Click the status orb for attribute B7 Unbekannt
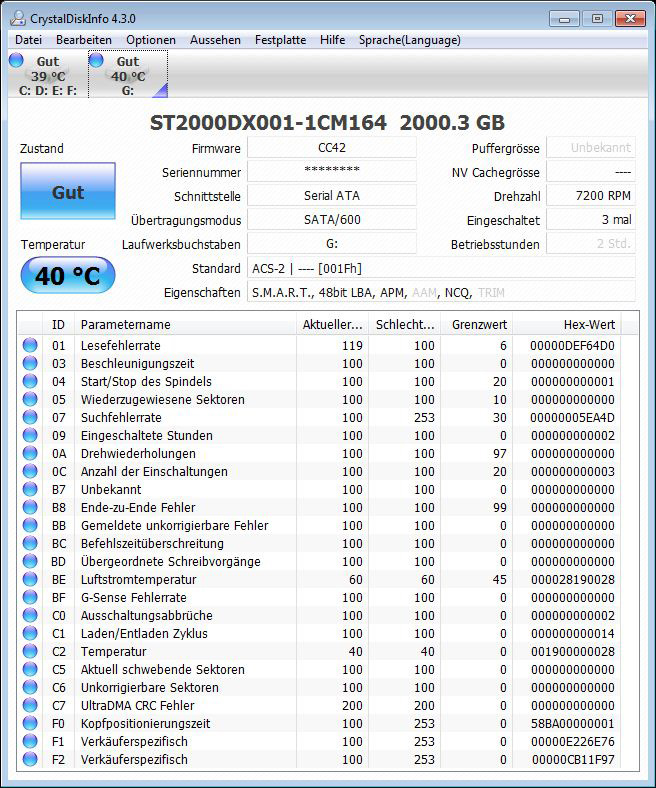Screen dimensions: 656x788 tap(30, 489)
